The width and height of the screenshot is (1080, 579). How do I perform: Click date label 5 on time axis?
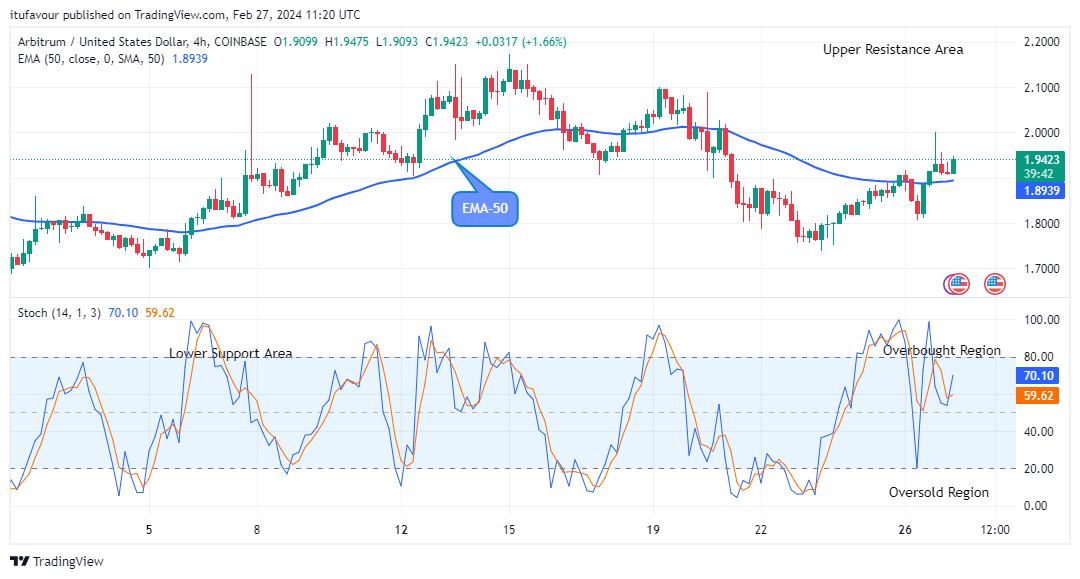[x=149, y=530]
